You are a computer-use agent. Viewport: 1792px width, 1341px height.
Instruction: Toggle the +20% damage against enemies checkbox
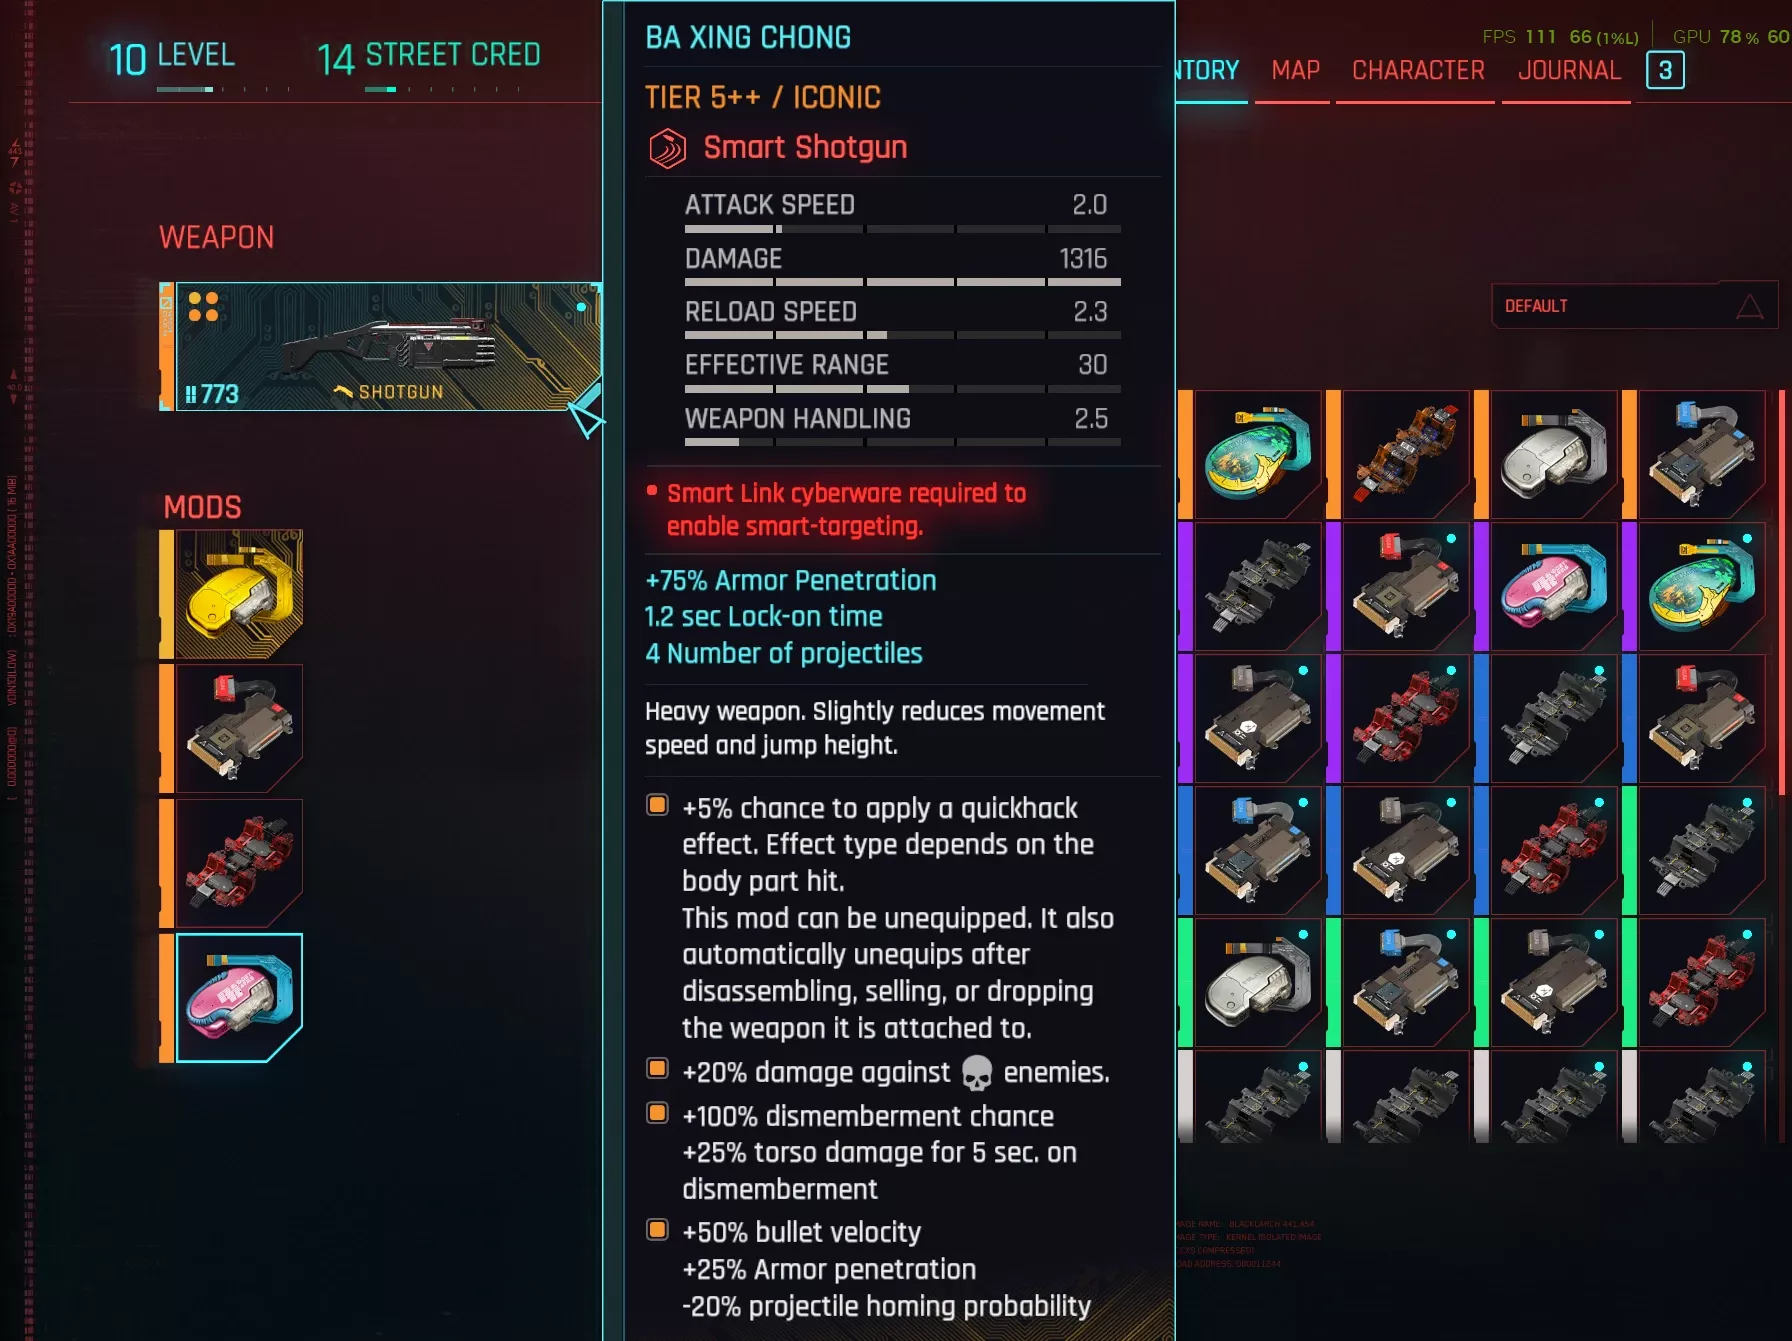(657, 1069)
